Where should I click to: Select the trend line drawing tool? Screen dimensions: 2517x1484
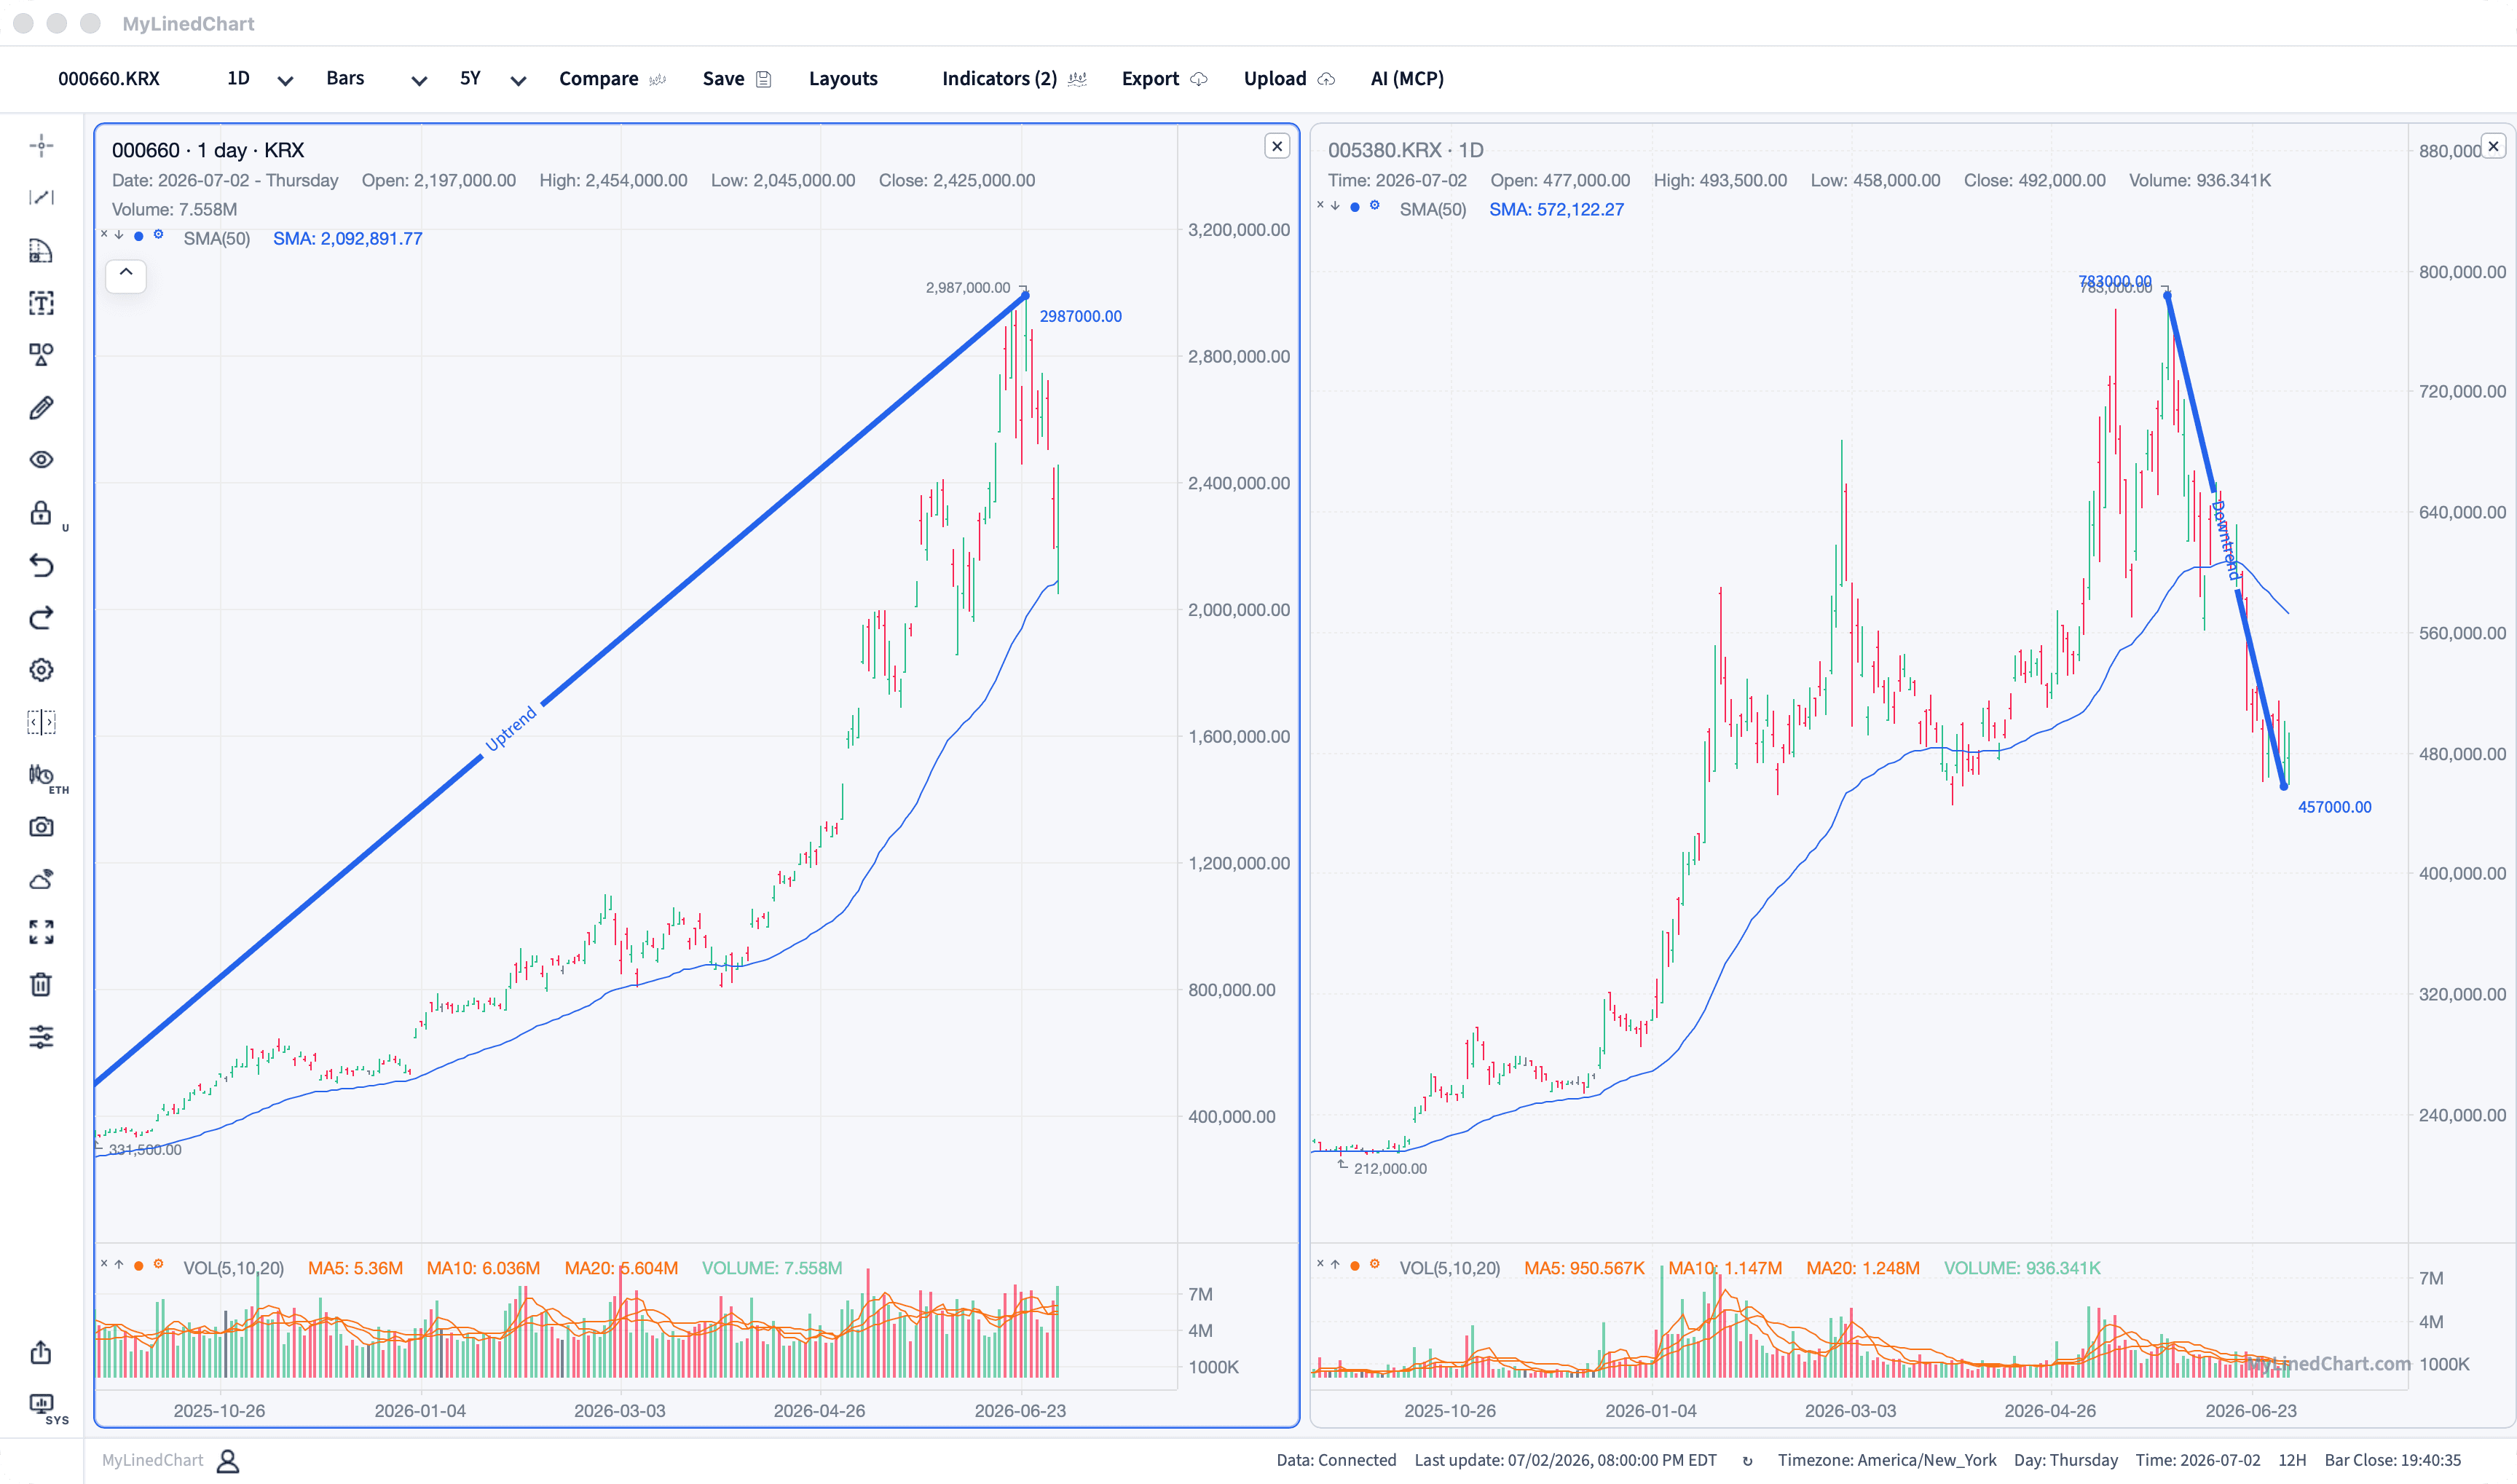(41, 198)
